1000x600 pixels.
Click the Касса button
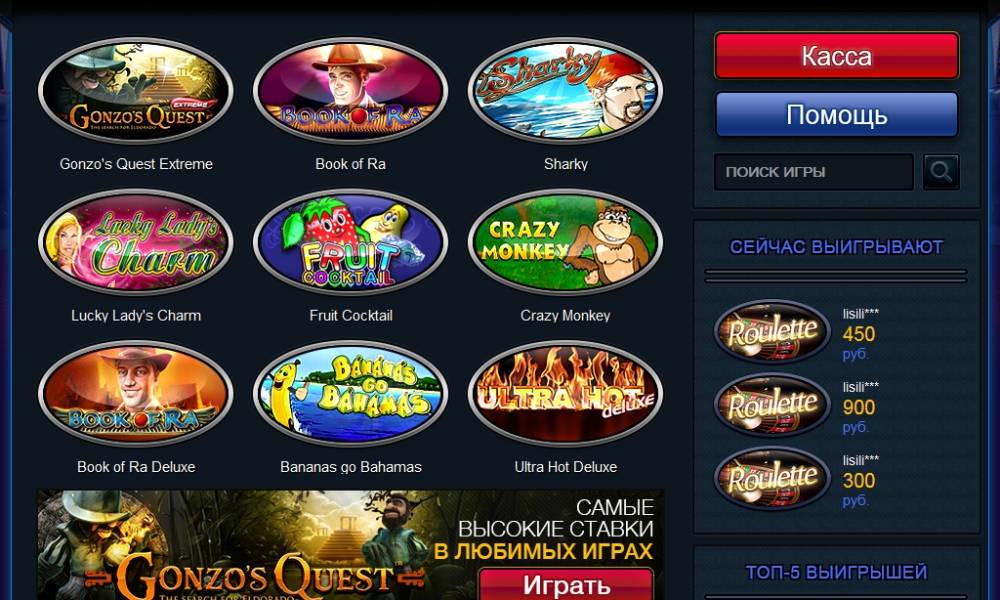pos(837,56)
